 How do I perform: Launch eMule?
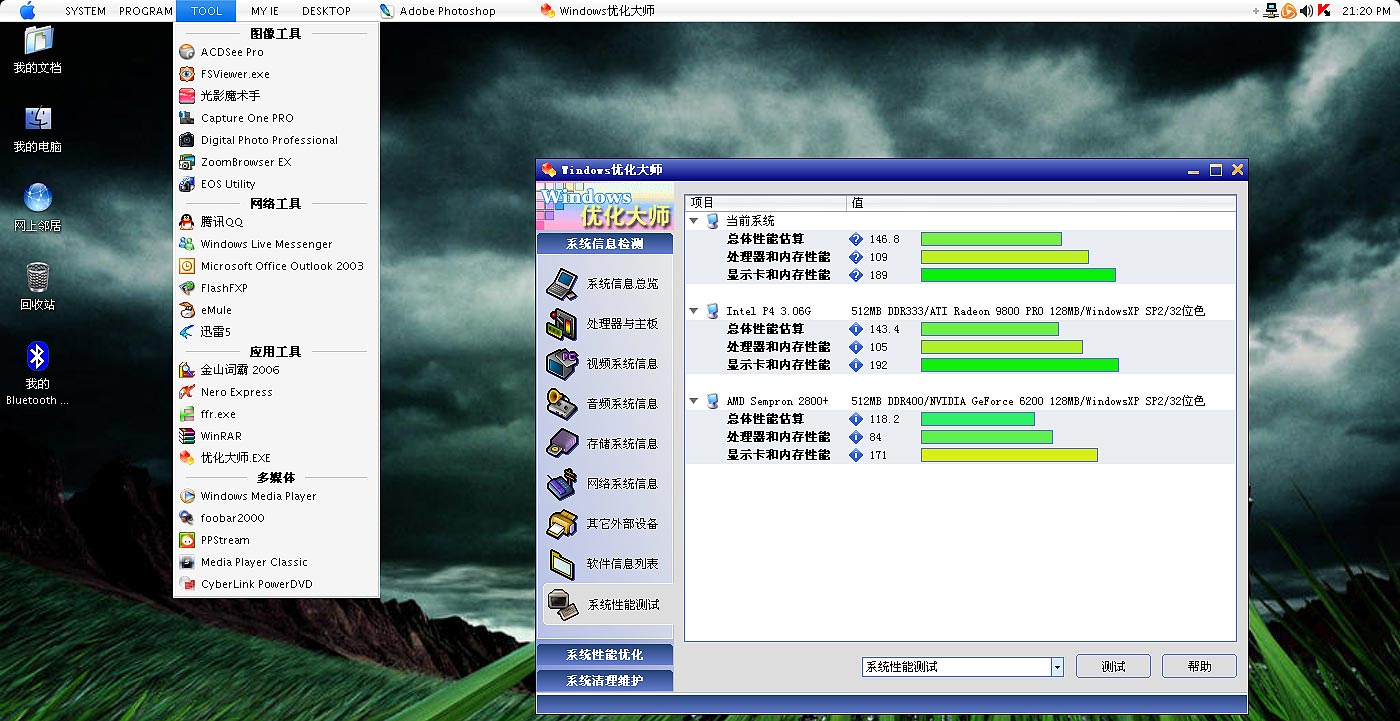[276, 310]
